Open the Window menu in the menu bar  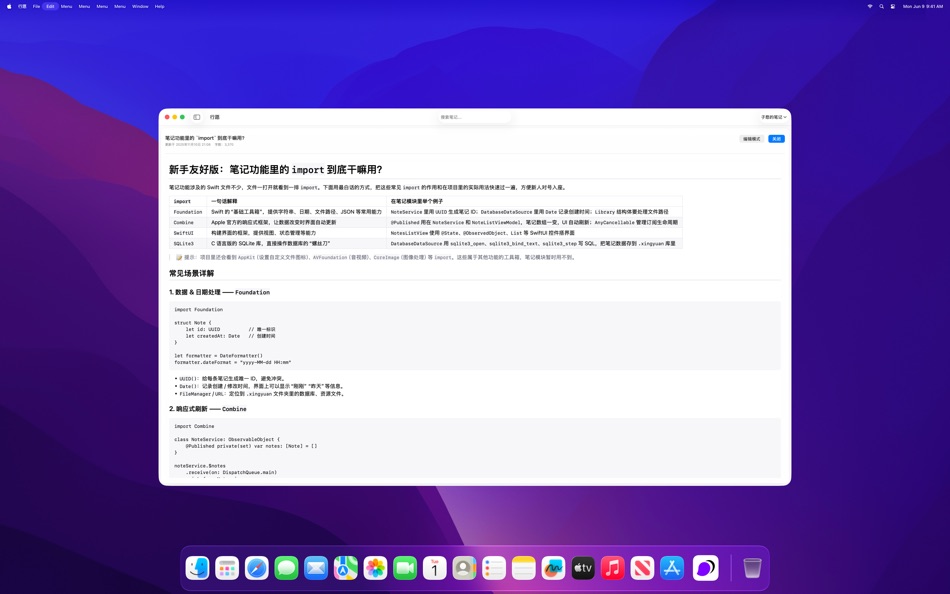(140, 6)
